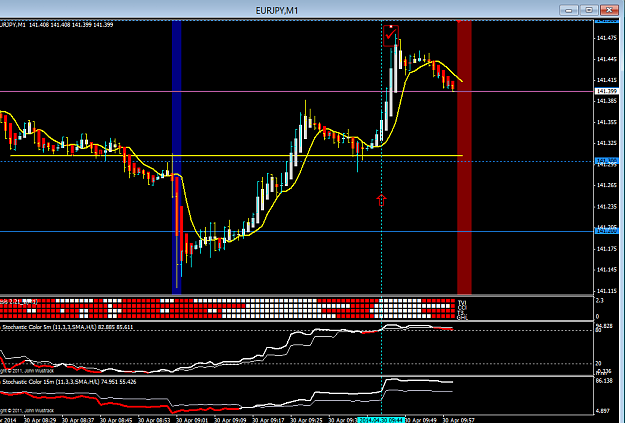The width and height of the screenshot is (625, 423).
Task: Click the 141.355 price axis label
Action: pyautogui.click(x=607, y=122)
